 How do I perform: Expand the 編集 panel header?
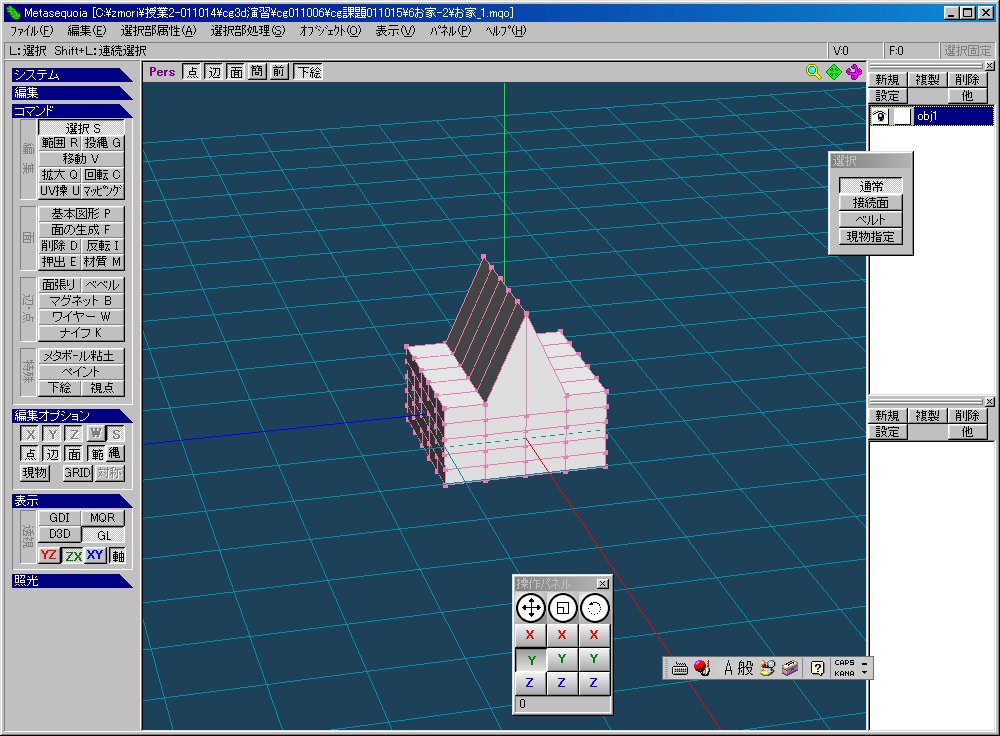tap(71, 92)
